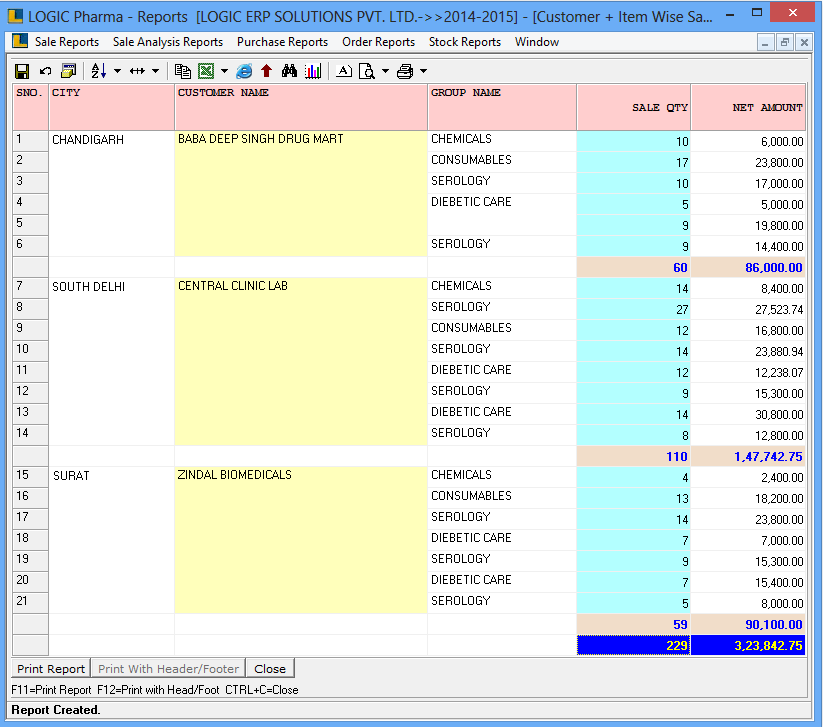Open the print preview dropdown arrow

(x=385, y=71)
